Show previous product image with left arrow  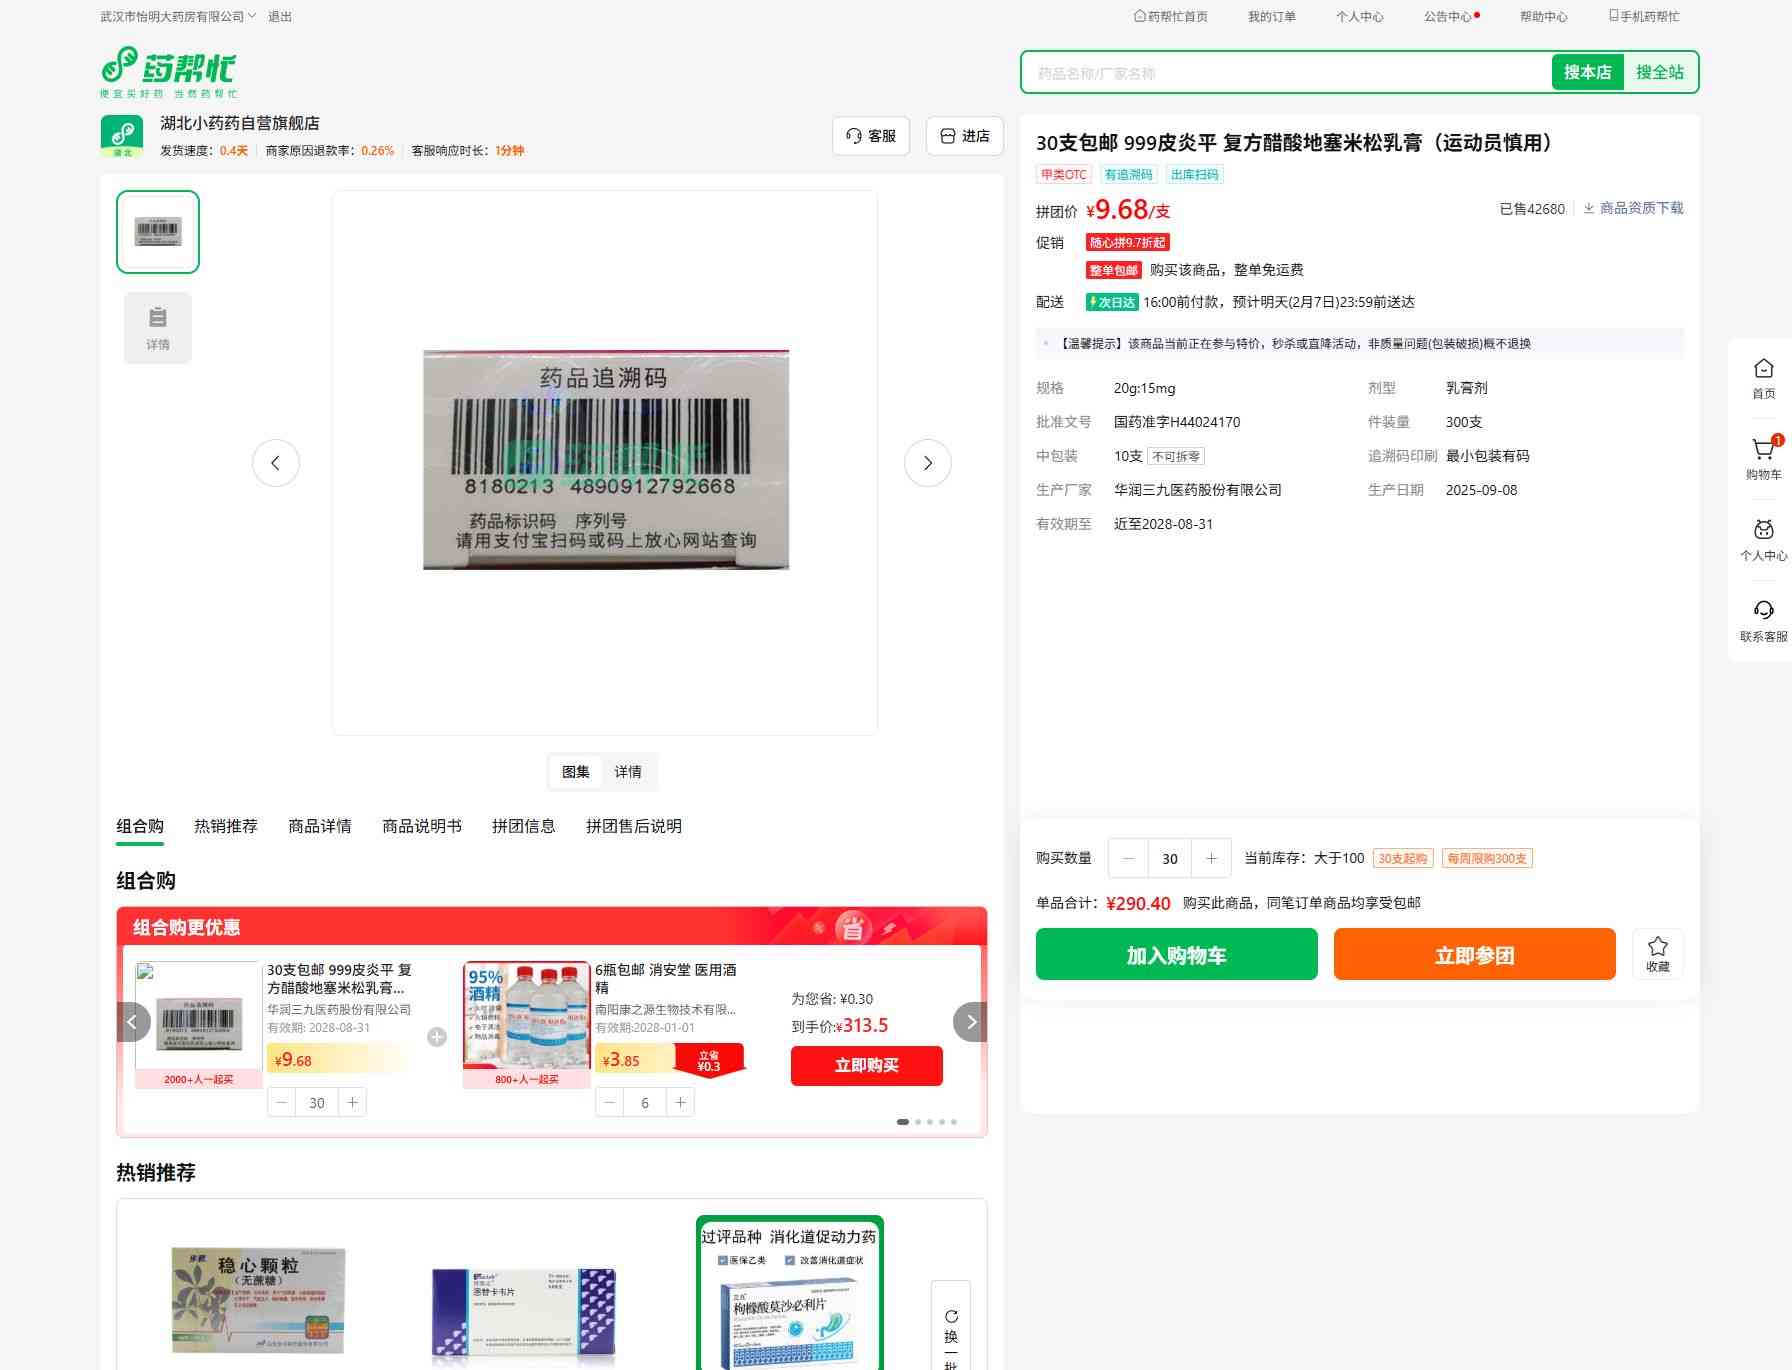point(276,463)
